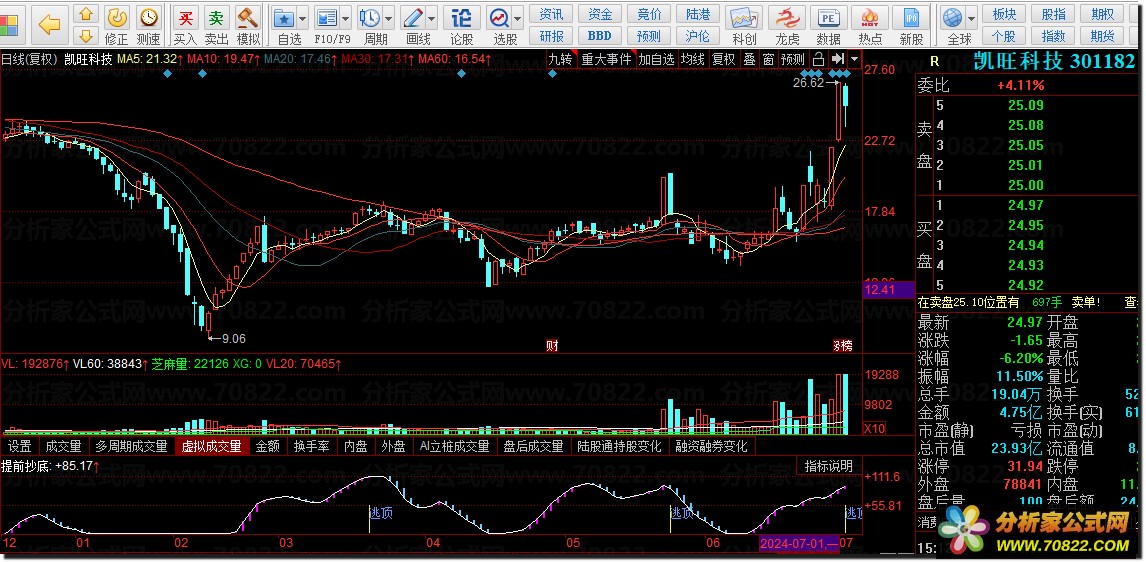The image size is (1146, 562).
Task: Expand the 自选 dropdown arrow
Action: (302, 19)
